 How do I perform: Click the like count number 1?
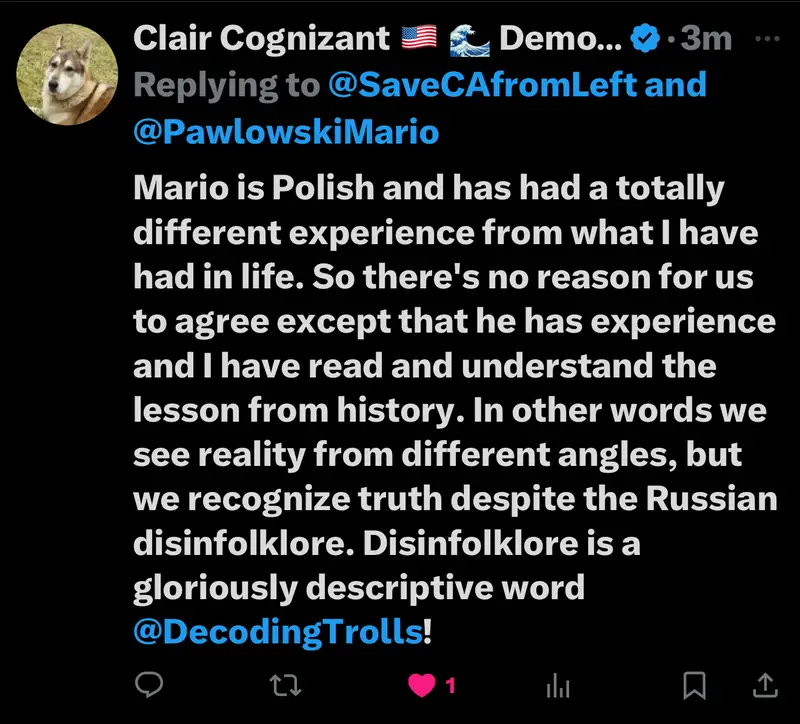click(x=451, y=686)
